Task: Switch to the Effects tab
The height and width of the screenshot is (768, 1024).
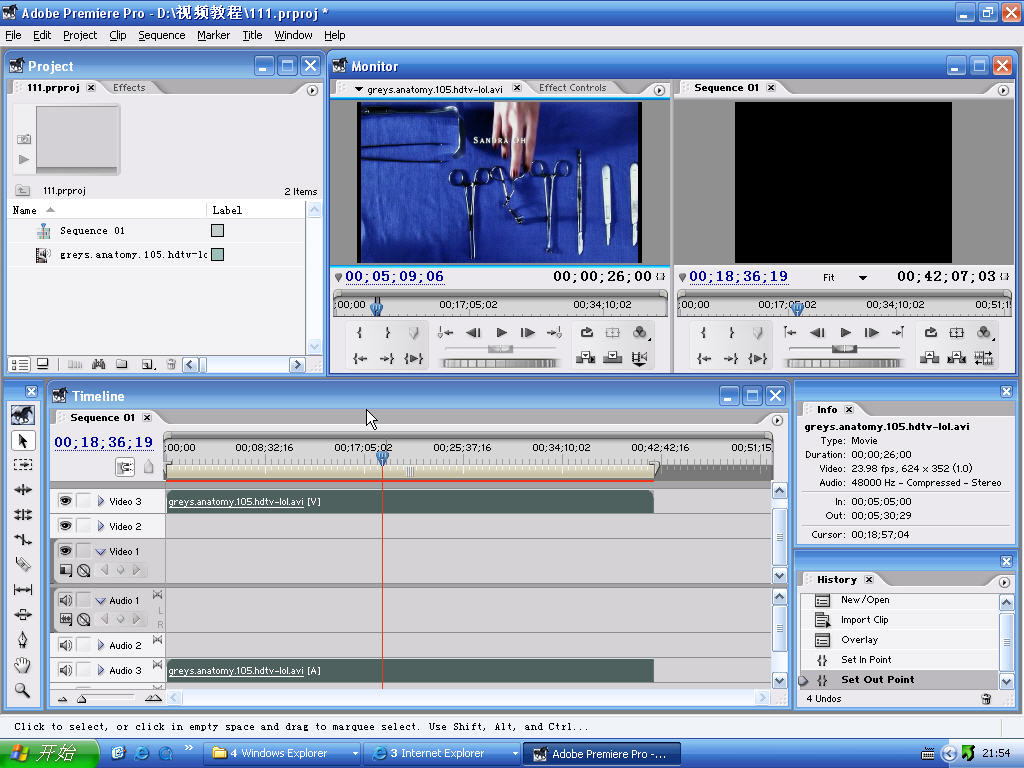Action: (129, 88)
